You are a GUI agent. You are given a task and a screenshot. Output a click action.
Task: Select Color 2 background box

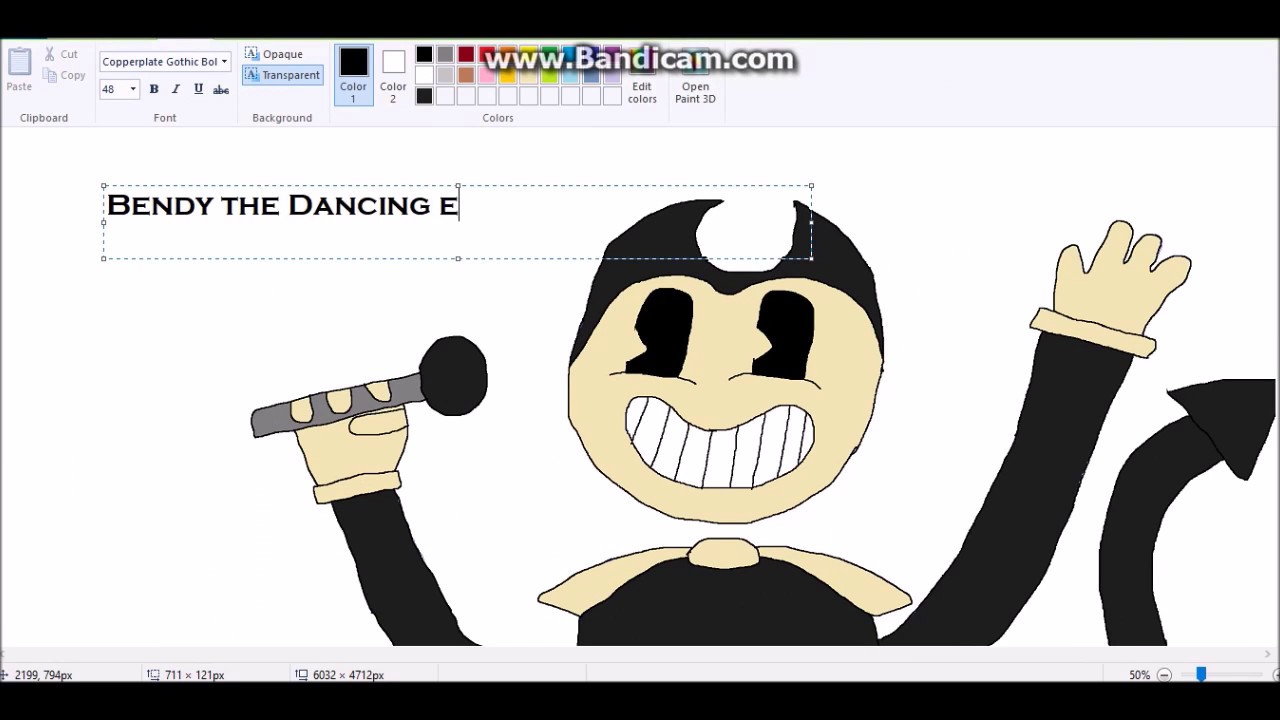pyautogui.click(x=393, y=75)
